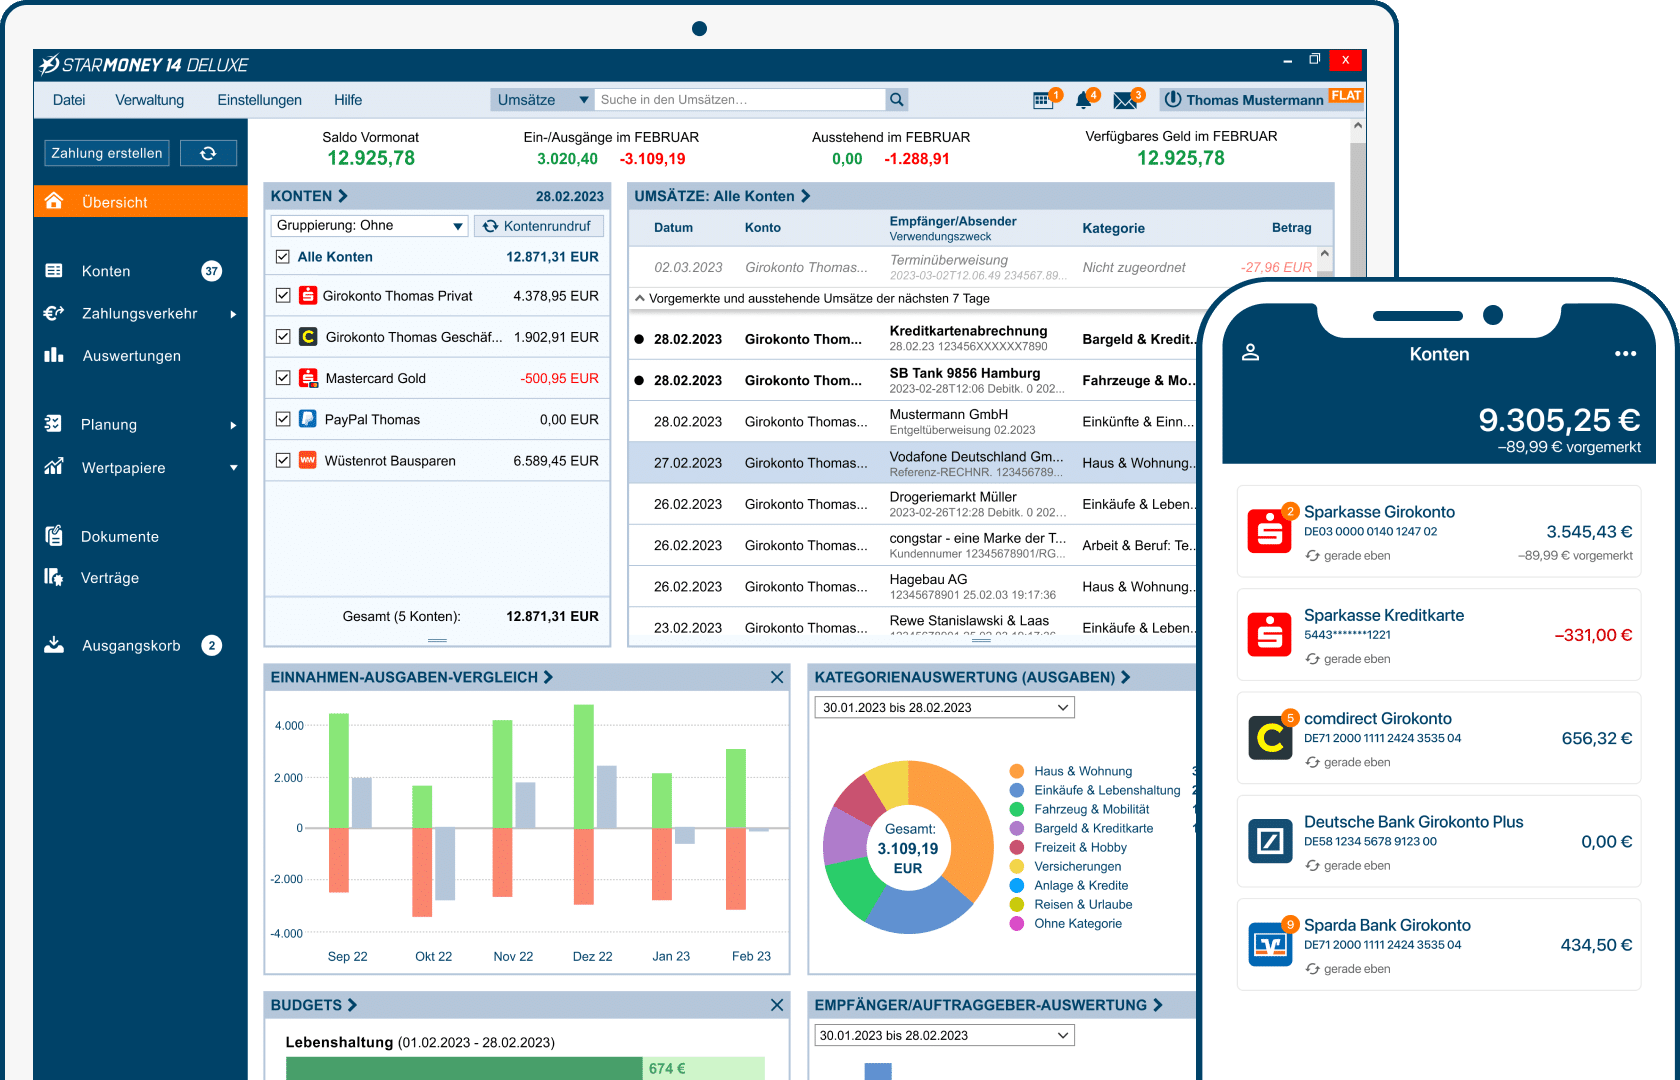Screen dimensions: 1680x1080
Task: Click the comdirect logo of Girokonto Thomas Geschäf
Action: coord(309,337)
